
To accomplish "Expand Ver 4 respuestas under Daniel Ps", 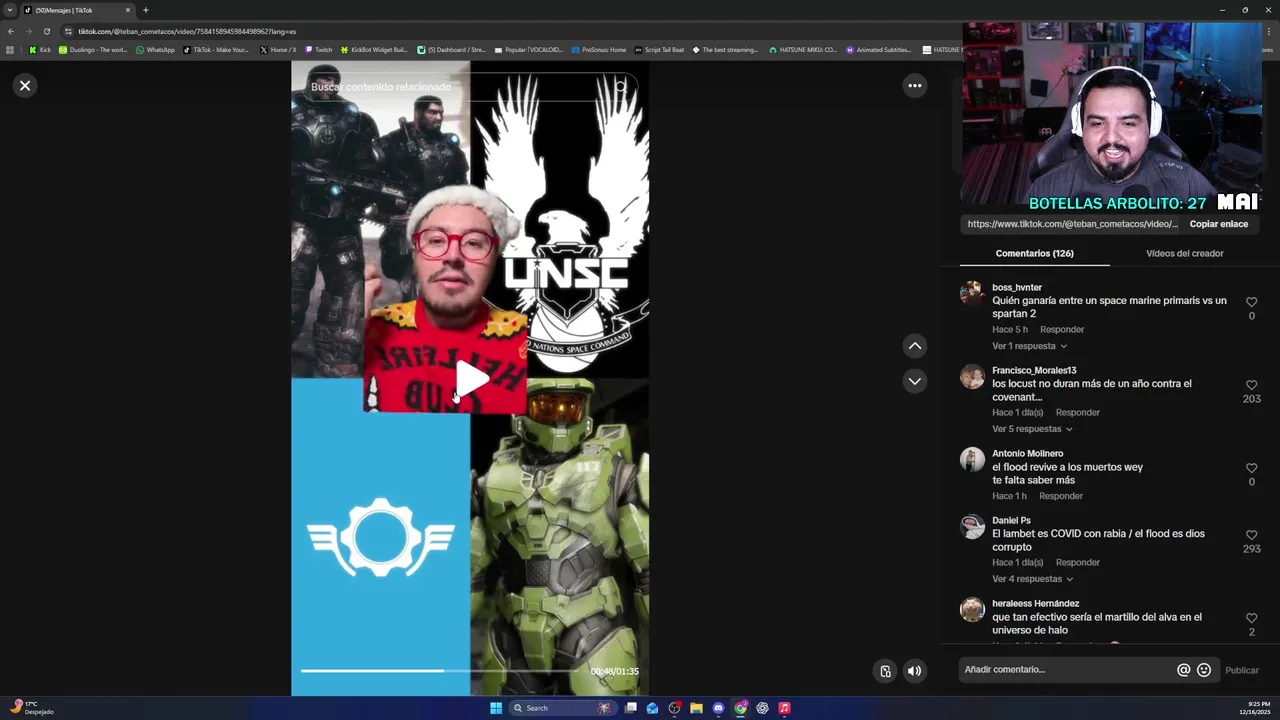I will point(1033,579).
